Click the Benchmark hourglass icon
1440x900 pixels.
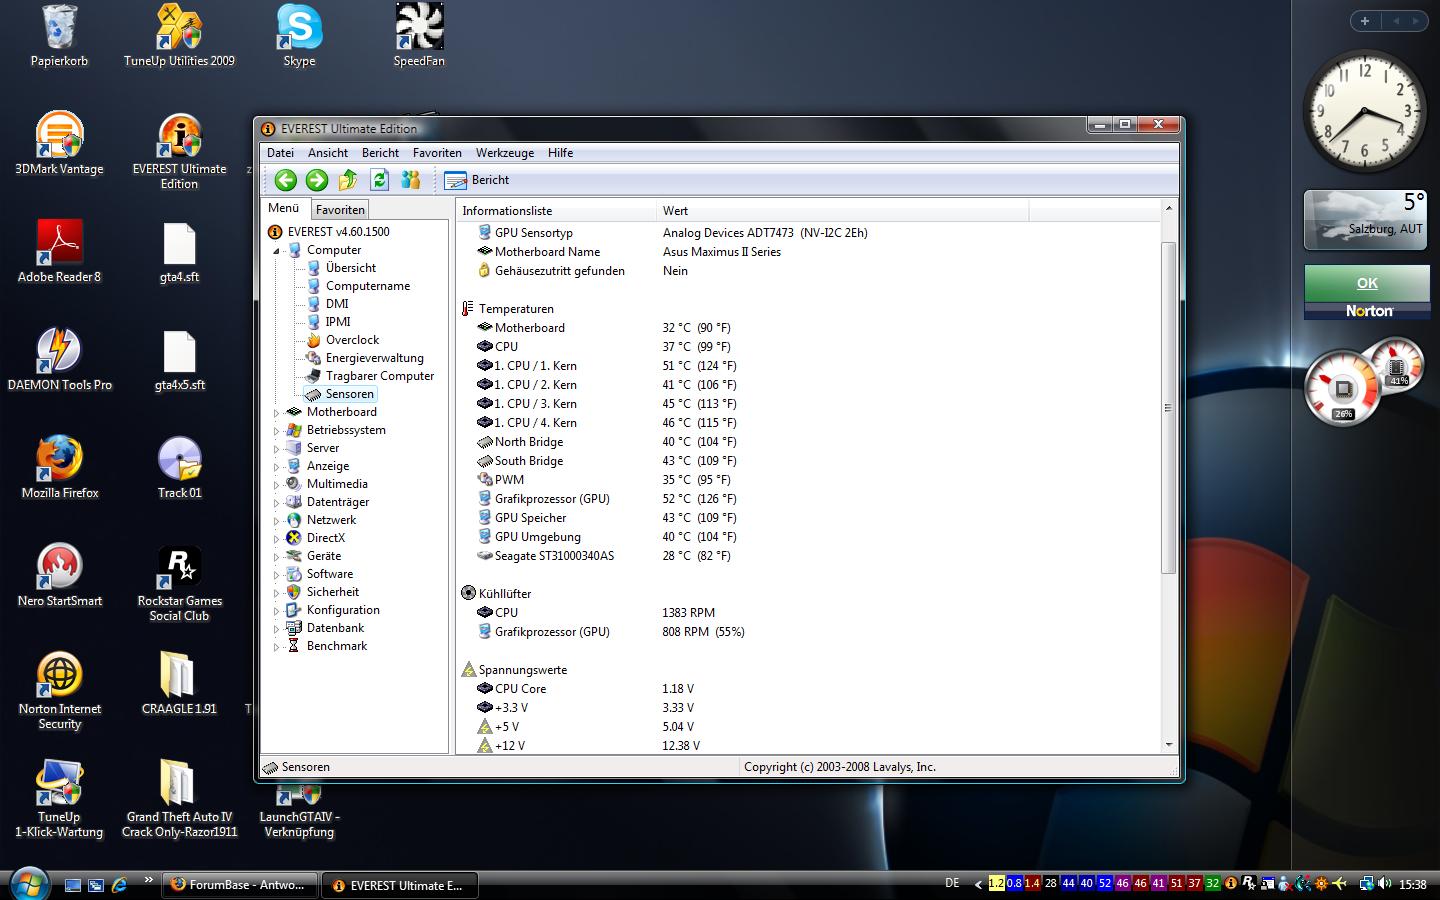coord(294,646)
